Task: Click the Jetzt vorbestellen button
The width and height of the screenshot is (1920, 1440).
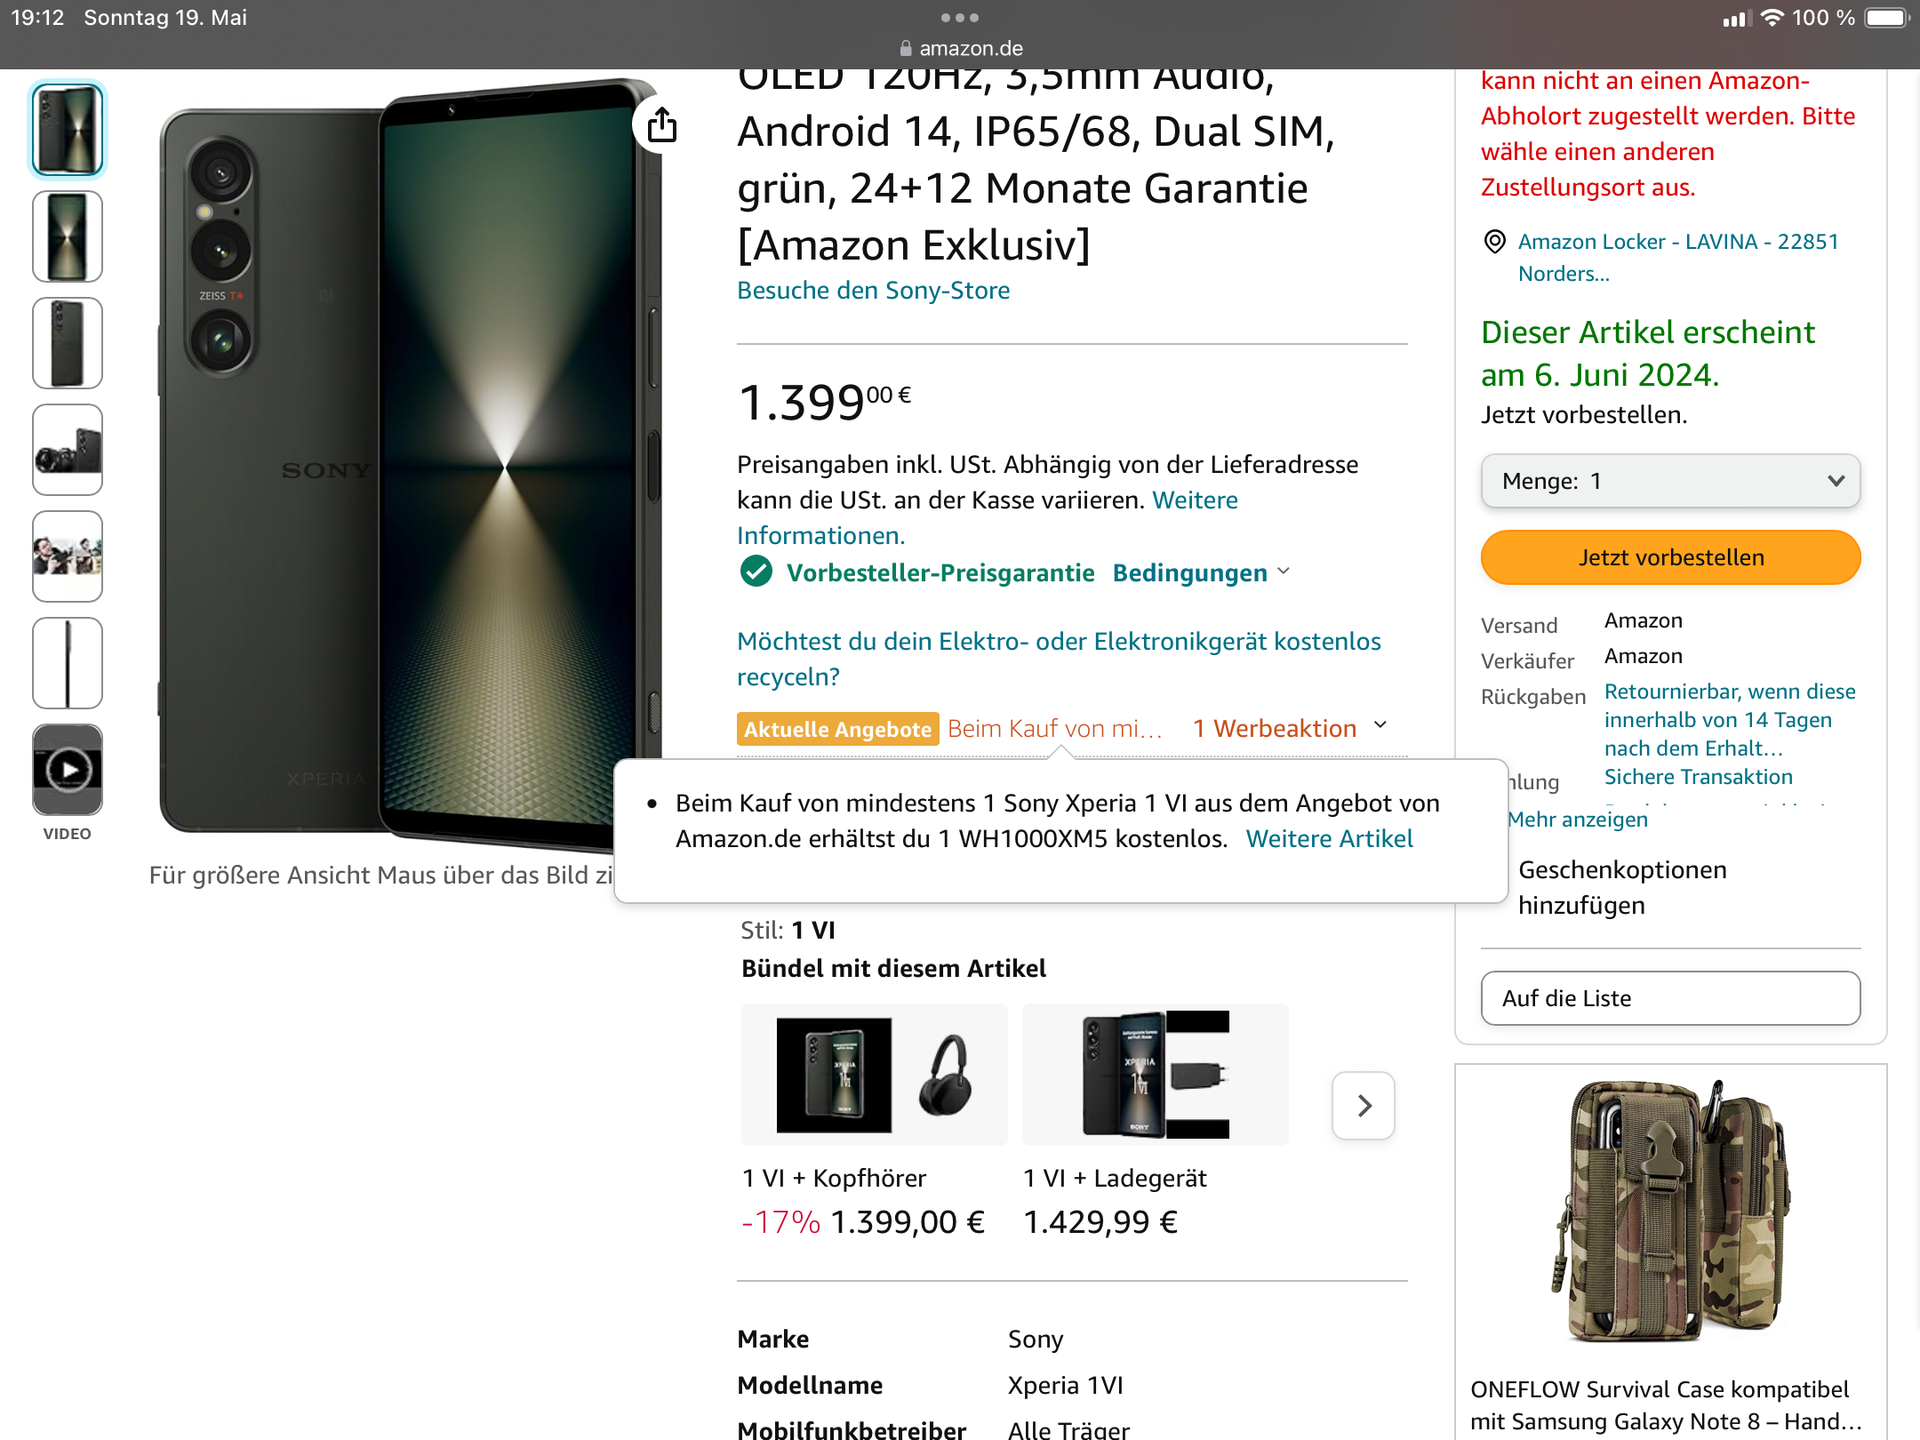Action: [x=1670, y=557]
